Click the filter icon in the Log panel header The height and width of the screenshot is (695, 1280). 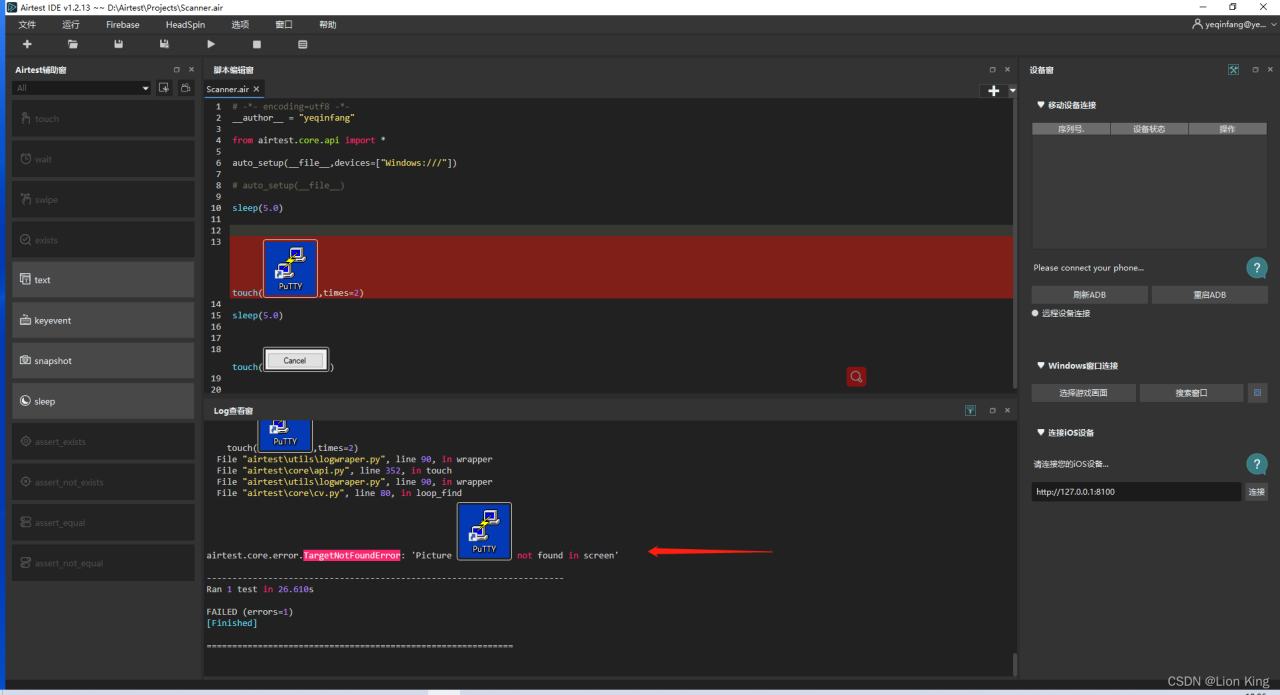coord(970,411)
